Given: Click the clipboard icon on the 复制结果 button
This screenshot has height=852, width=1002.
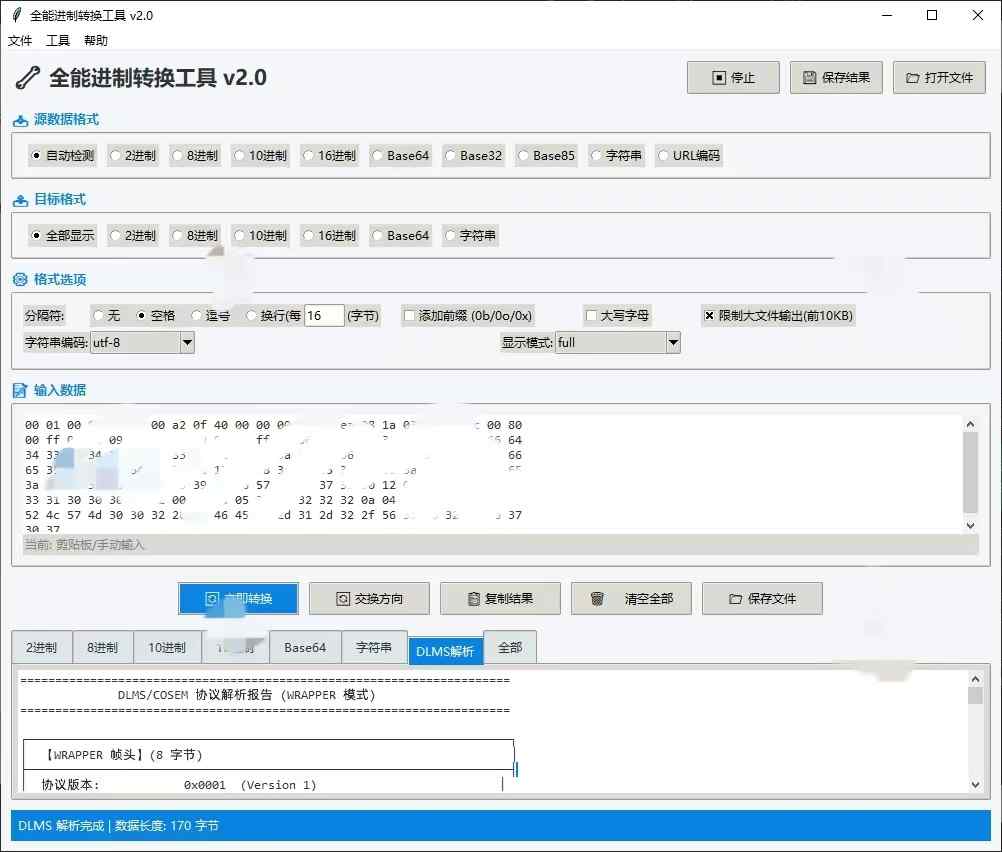Looking at the screenshot, I should tap(474, 599).
